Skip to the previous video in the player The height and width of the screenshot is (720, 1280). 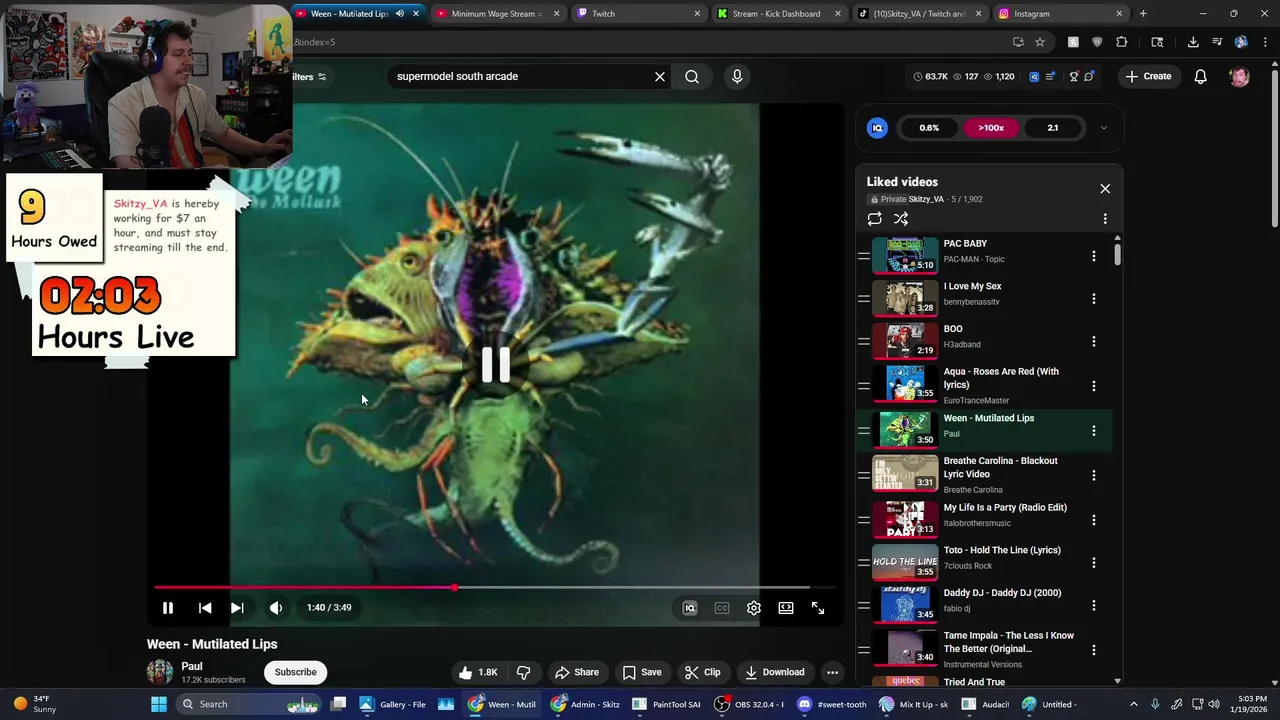tap(205, 608)
